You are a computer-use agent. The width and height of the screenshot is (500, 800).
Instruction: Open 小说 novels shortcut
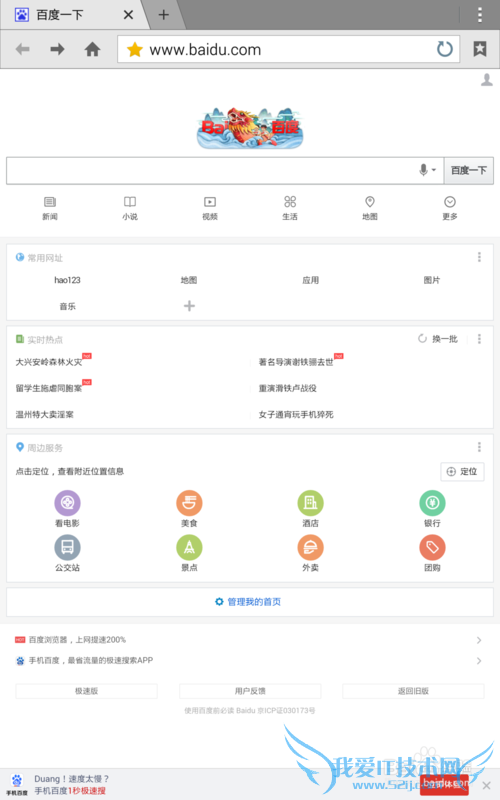click(130, 208)
